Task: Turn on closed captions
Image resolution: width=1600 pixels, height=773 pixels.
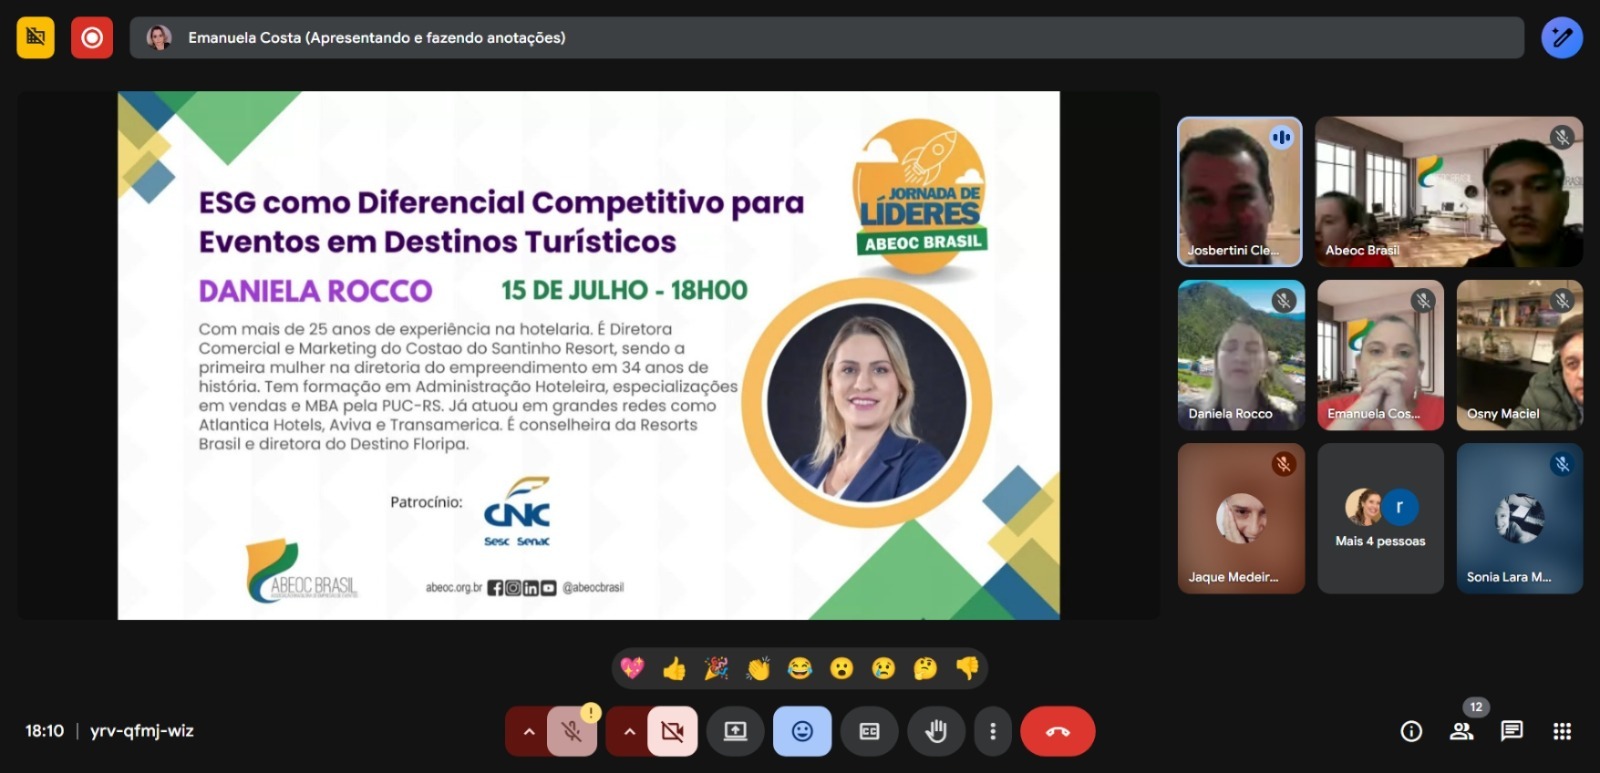Action: coord(869,732)
